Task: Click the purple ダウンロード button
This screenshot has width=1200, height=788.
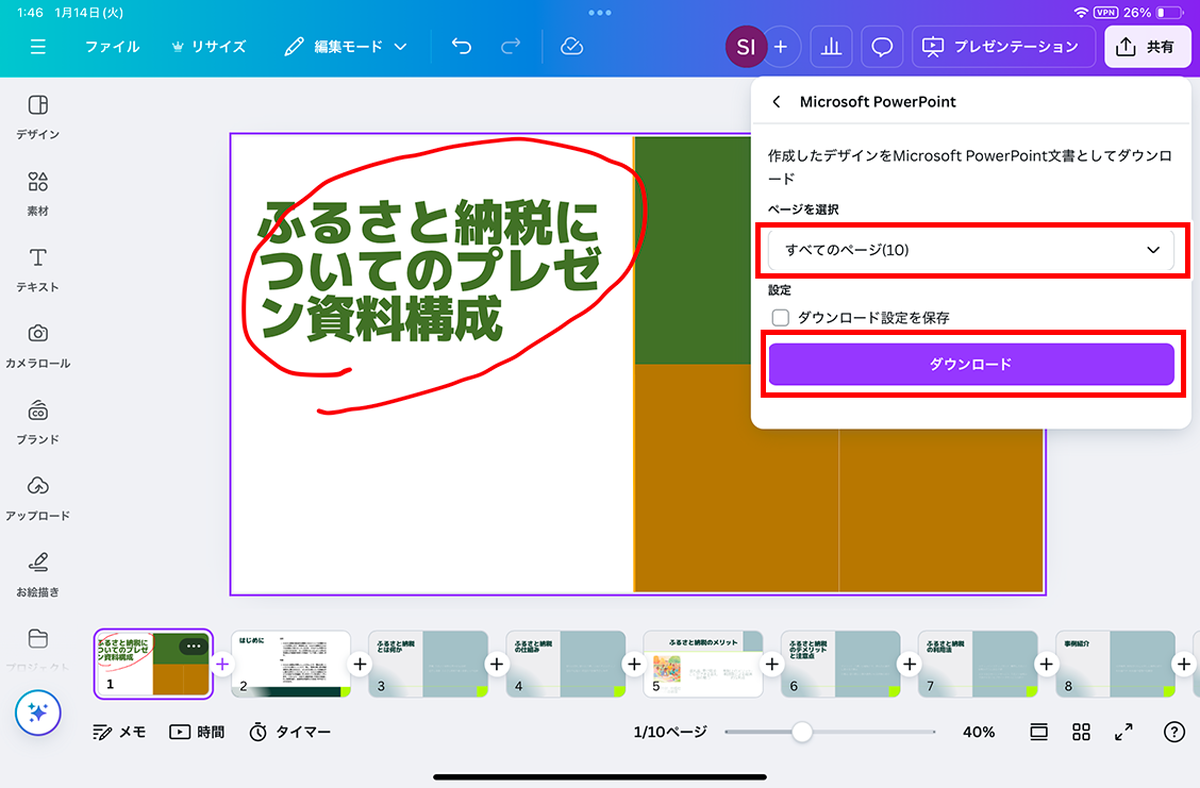Action: (x=970, y=365)
